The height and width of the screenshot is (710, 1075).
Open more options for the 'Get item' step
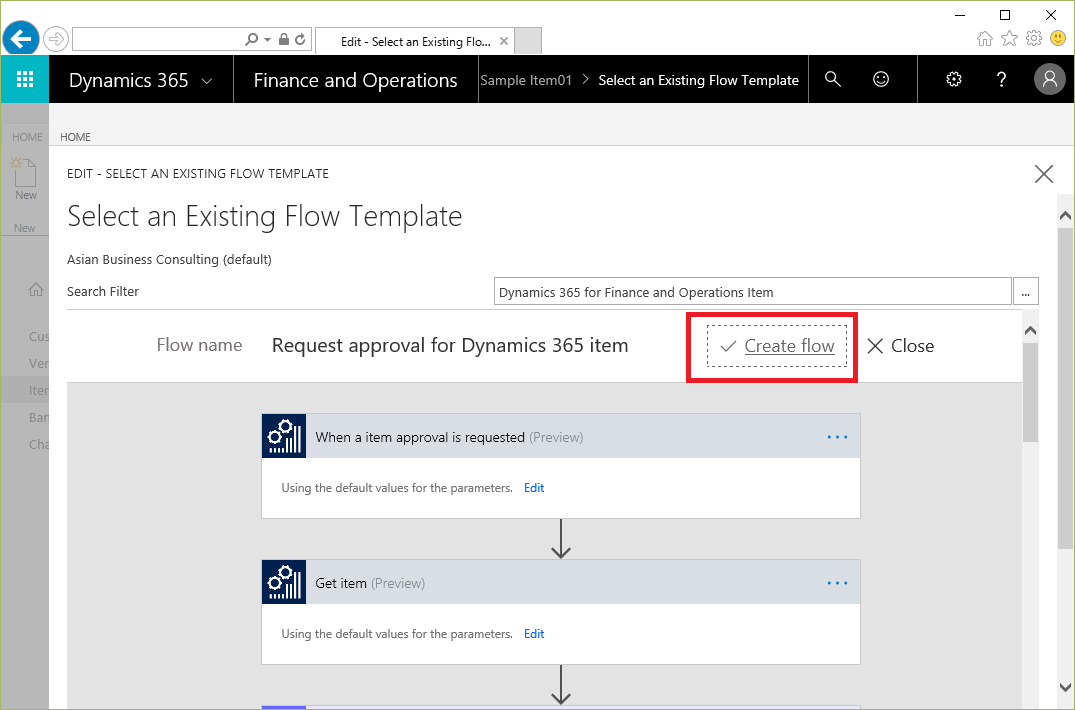pyautogui.click(x=837, y=583)
